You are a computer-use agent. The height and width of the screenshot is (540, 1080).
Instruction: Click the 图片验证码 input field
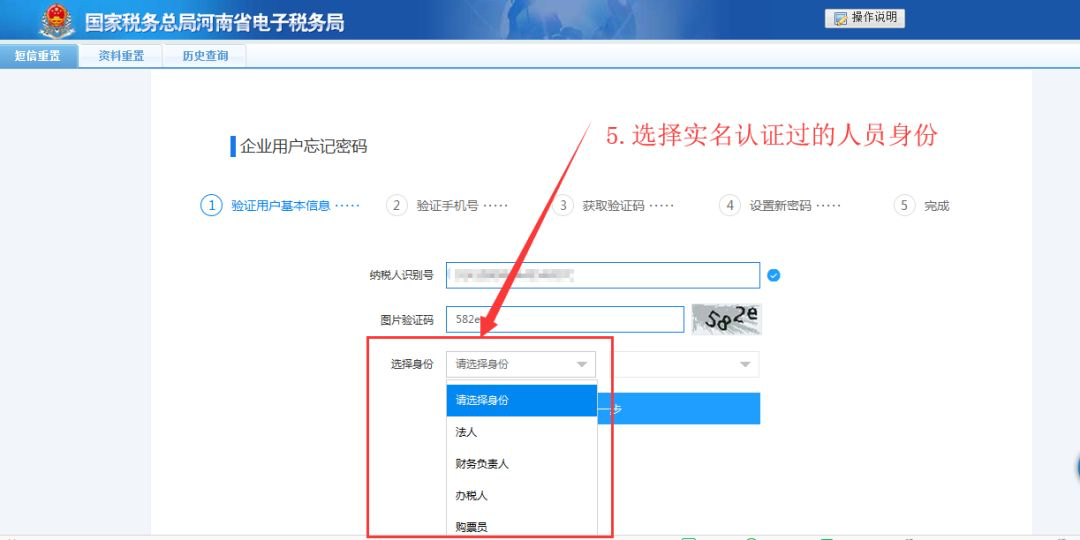[x=565, y=319]
